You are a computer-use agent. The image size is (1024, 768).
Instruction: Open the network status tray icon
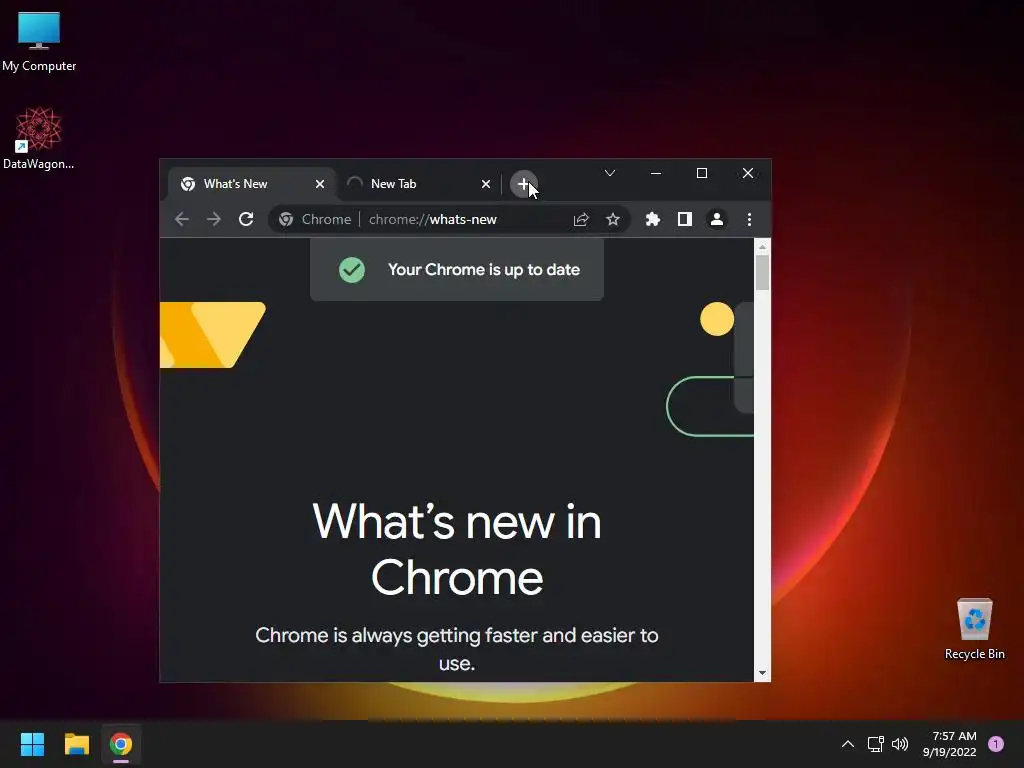[x=875, y=744]
